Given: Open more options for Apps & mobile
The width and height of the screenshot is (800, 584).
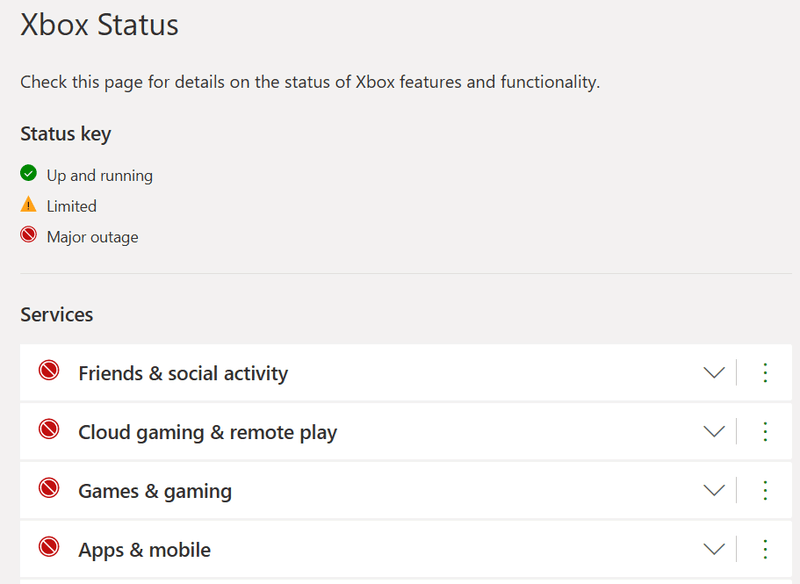Looking at the screenshot, I should (765, 549).
